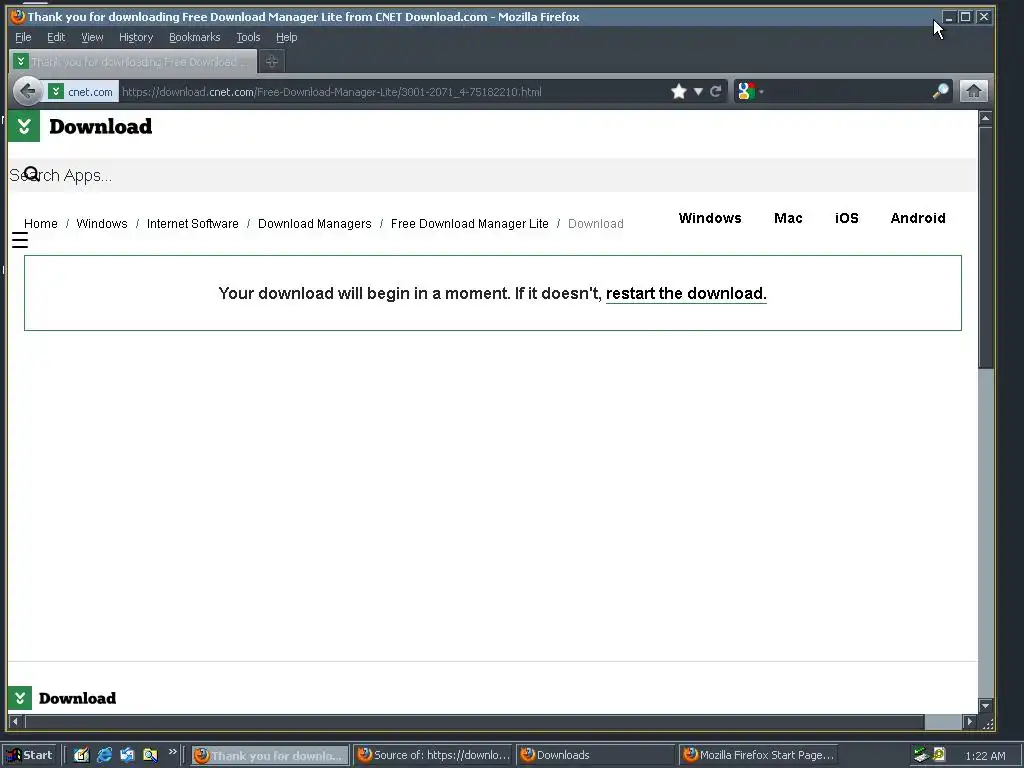Click the horizontal scrollbar right arrow
This screenshot has width=1024, height=768.
click(970, 722)
